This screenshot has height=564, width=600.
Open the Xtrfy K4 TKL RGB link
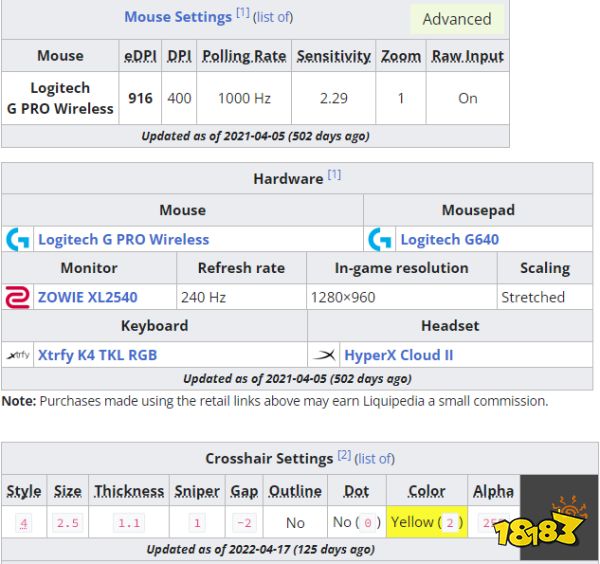point(98,355)
